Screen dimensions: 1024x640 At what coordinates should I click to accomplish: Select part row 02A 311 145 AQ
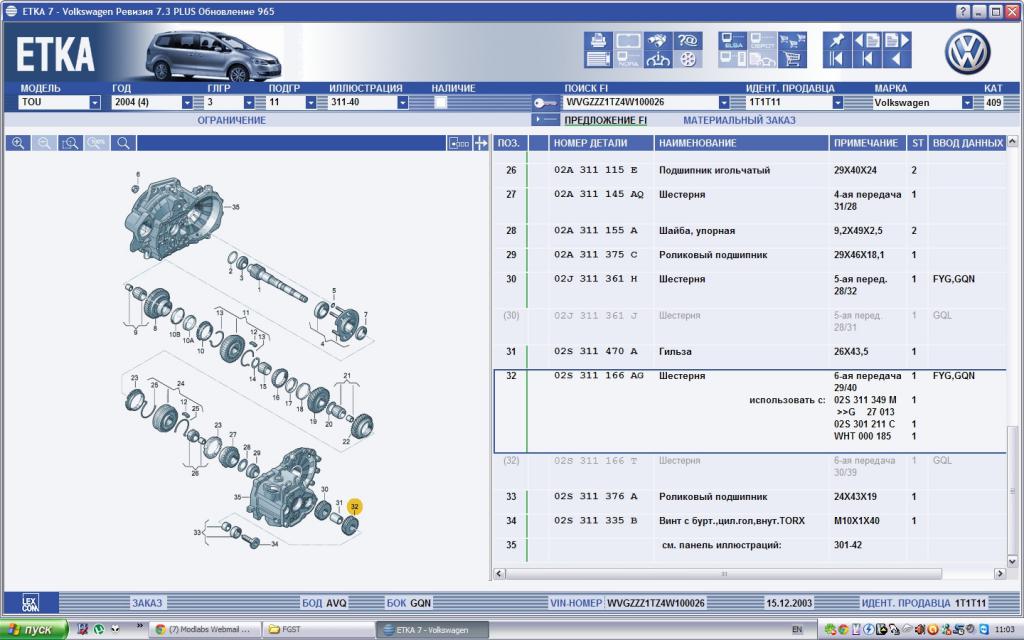click(750, 200)
